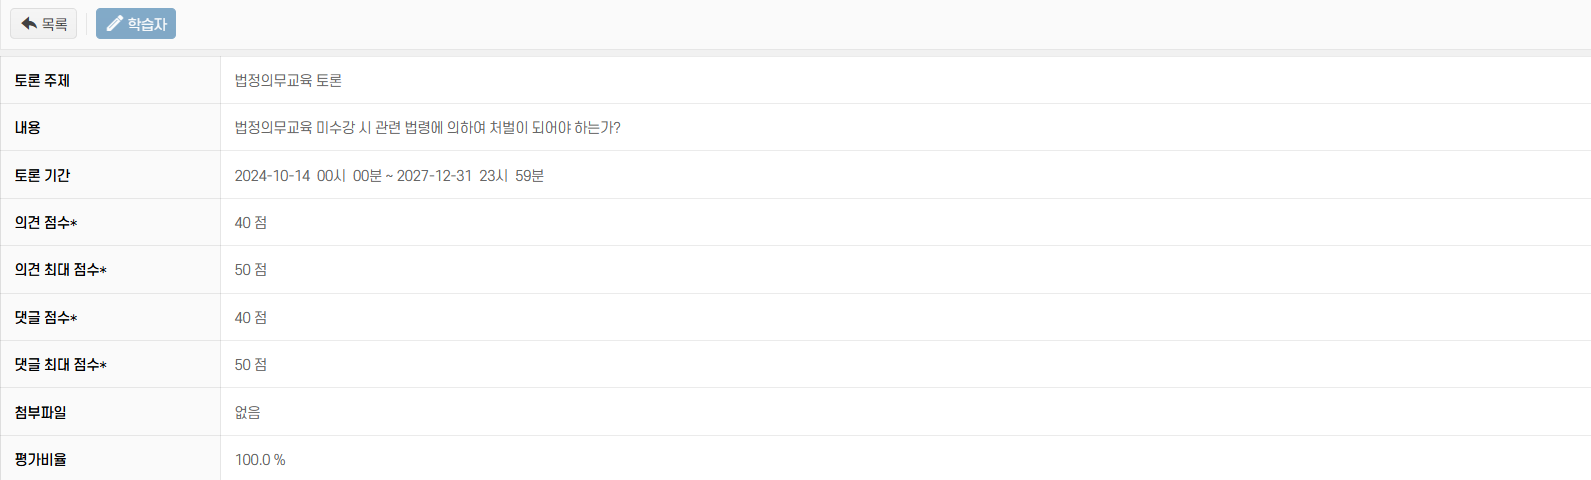The image size is (1591, 480).
Task: Click the 의견 최대 점수 label
Action: click(x=60, y=269)
